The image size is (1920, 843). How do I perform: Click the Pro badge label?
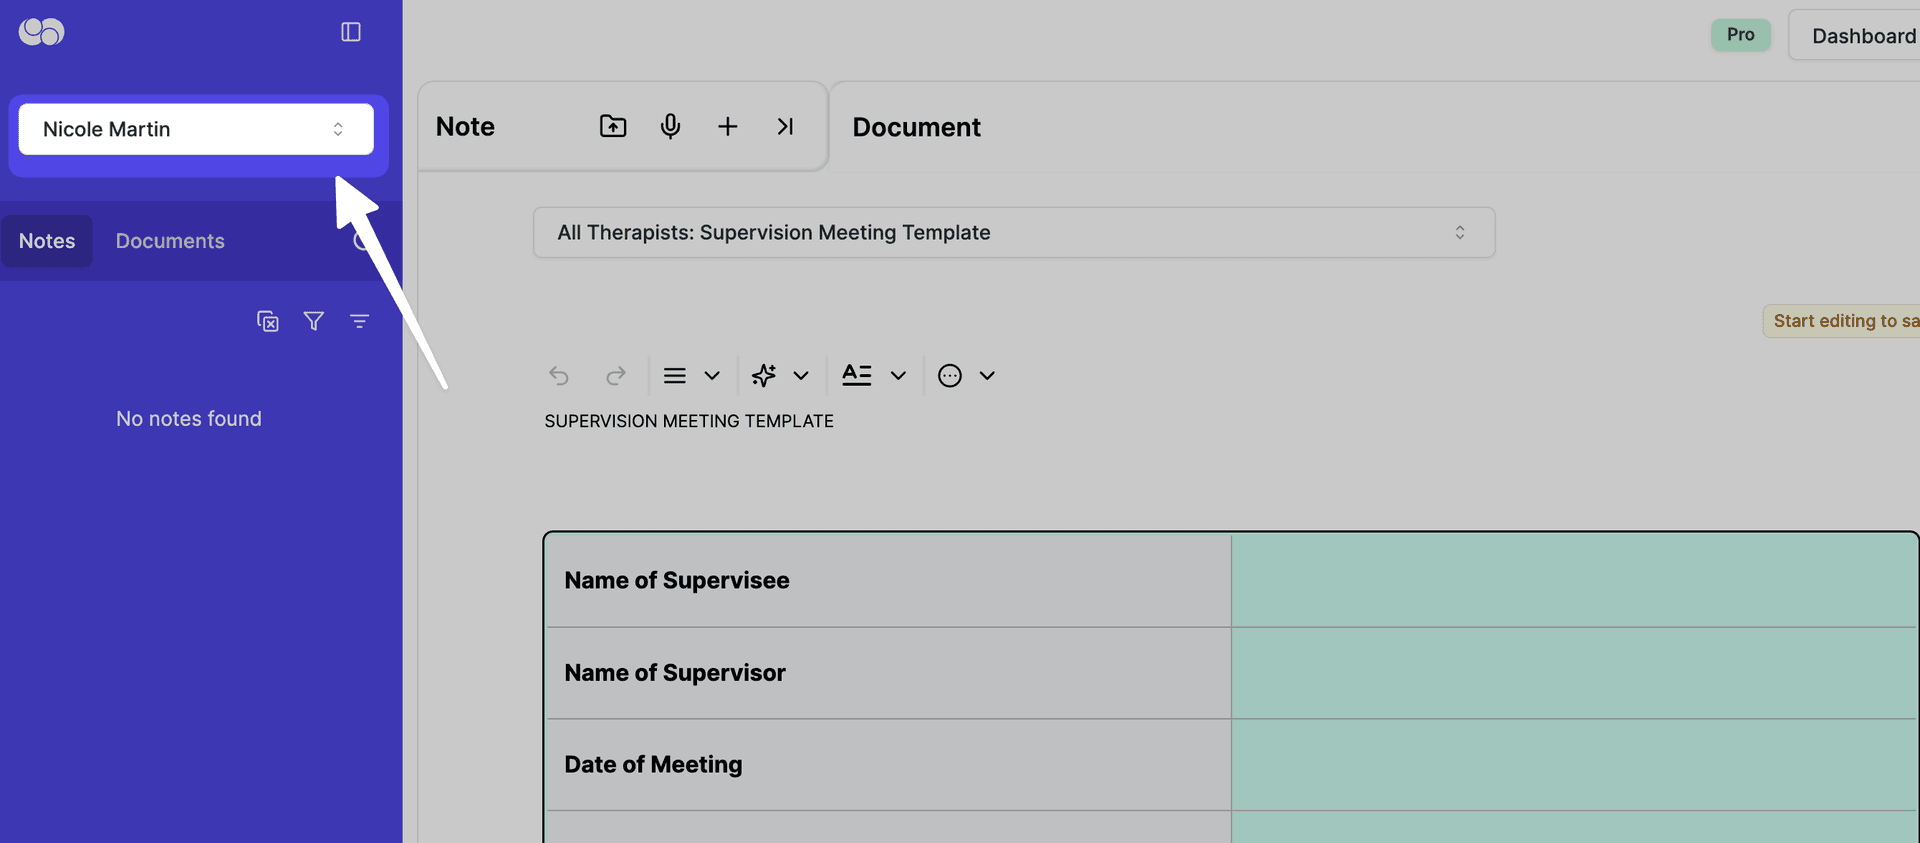point(1740,34)
